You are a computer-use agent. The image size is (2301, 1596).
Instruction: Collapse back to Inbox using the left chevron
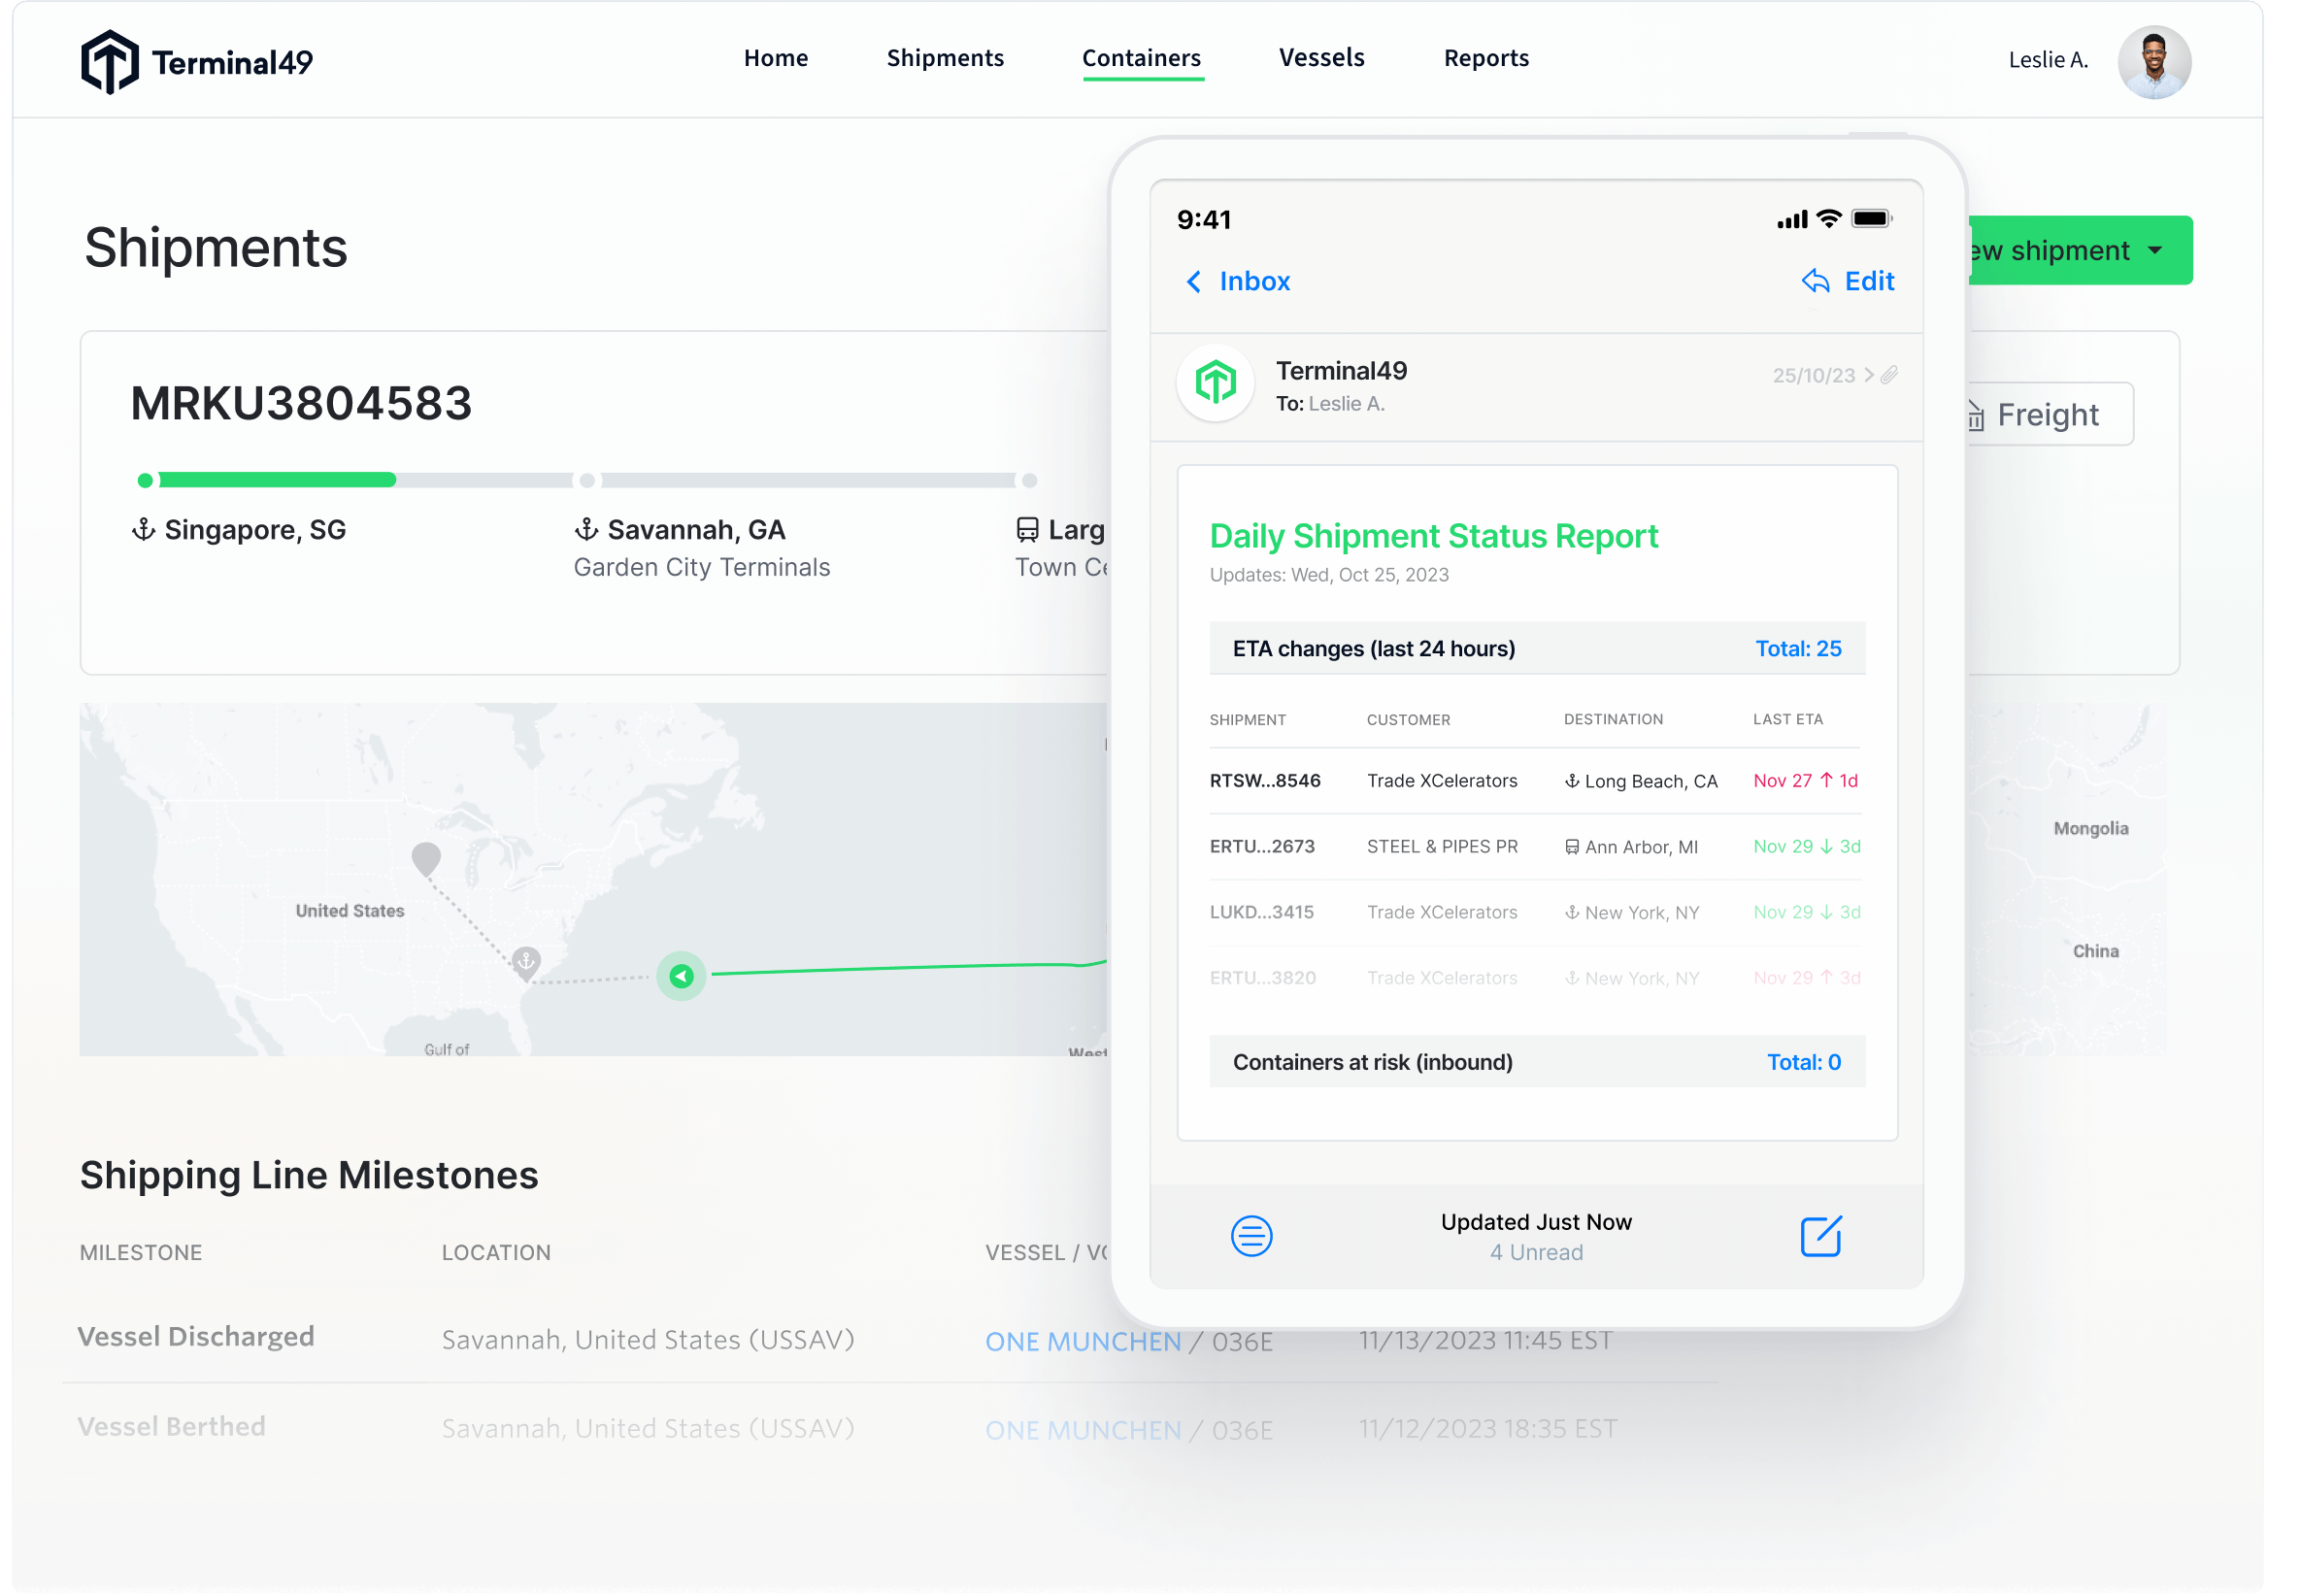pos(1194,282)
